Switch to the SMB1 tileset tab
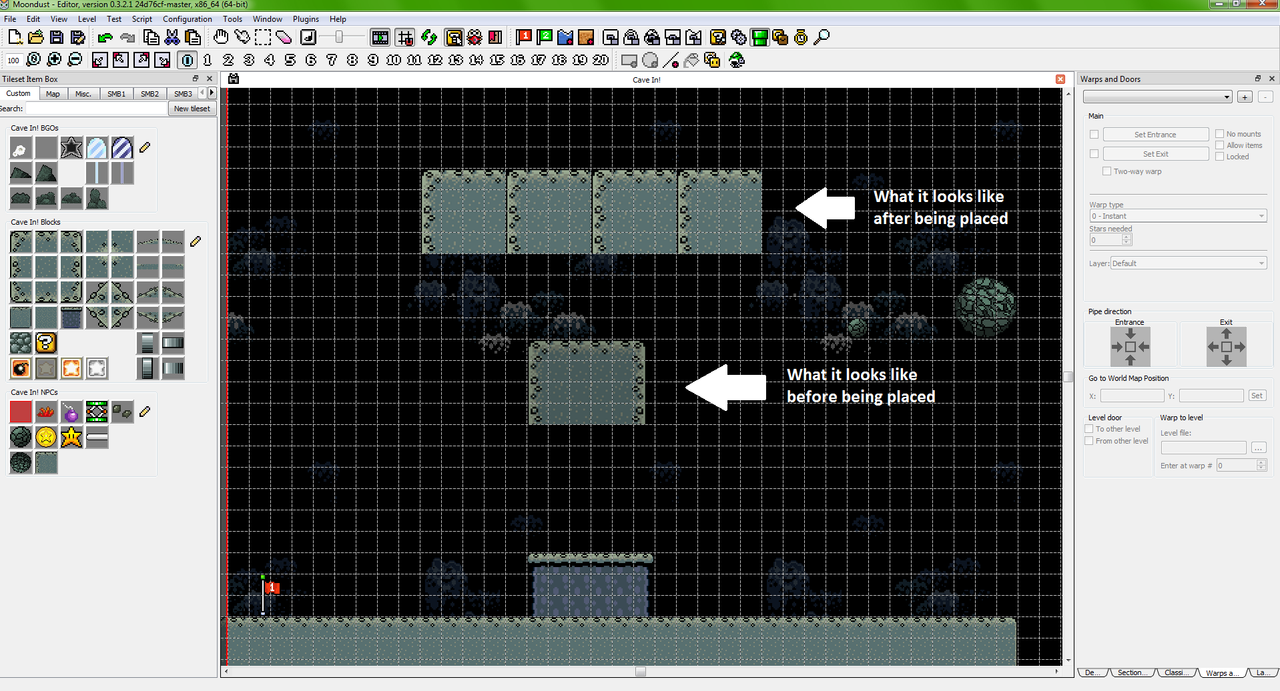Viewport: 1280px width, 691px height. click(x=116, y=93)
